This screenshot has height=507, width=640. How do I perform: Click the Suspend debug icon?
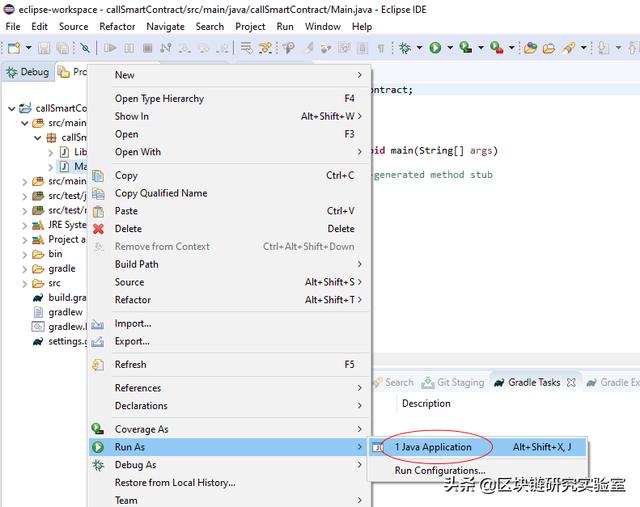129,48
